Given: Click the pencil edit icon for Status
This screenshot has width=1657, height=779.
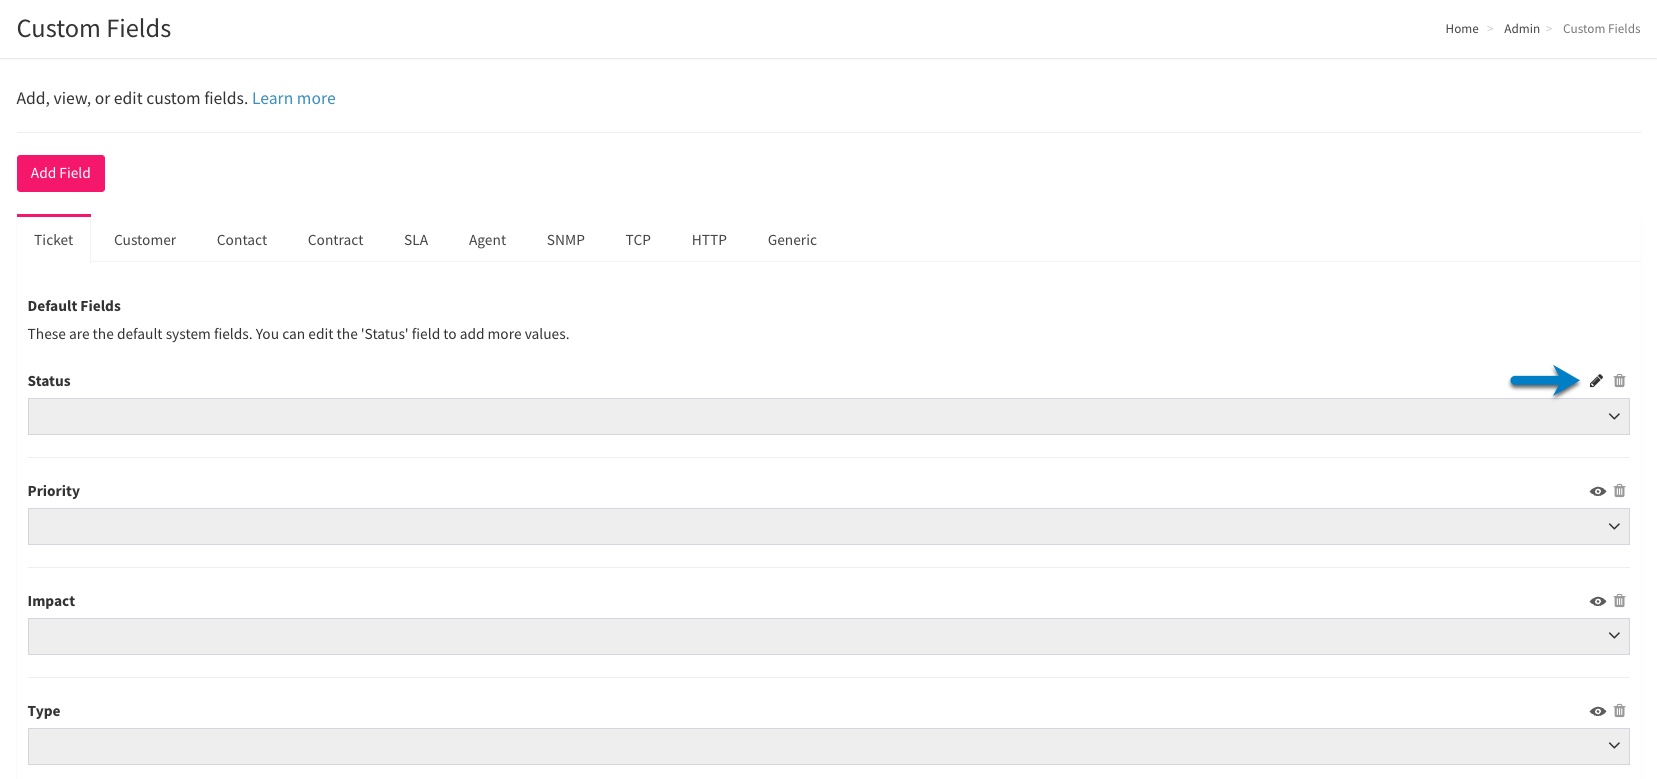Looking at the screenshot, I should 1596,381.
